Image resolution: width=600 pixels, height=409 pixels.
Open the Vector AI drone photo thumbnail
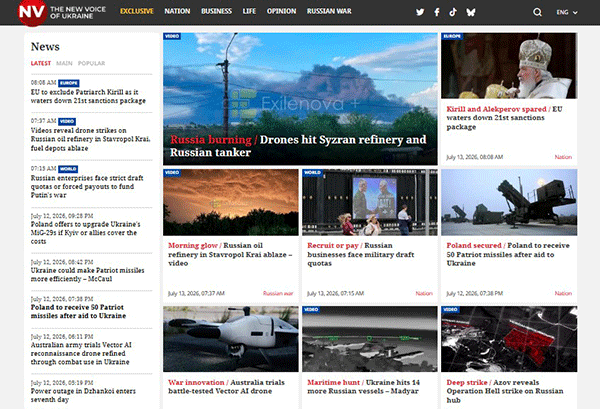click(231, 339)
